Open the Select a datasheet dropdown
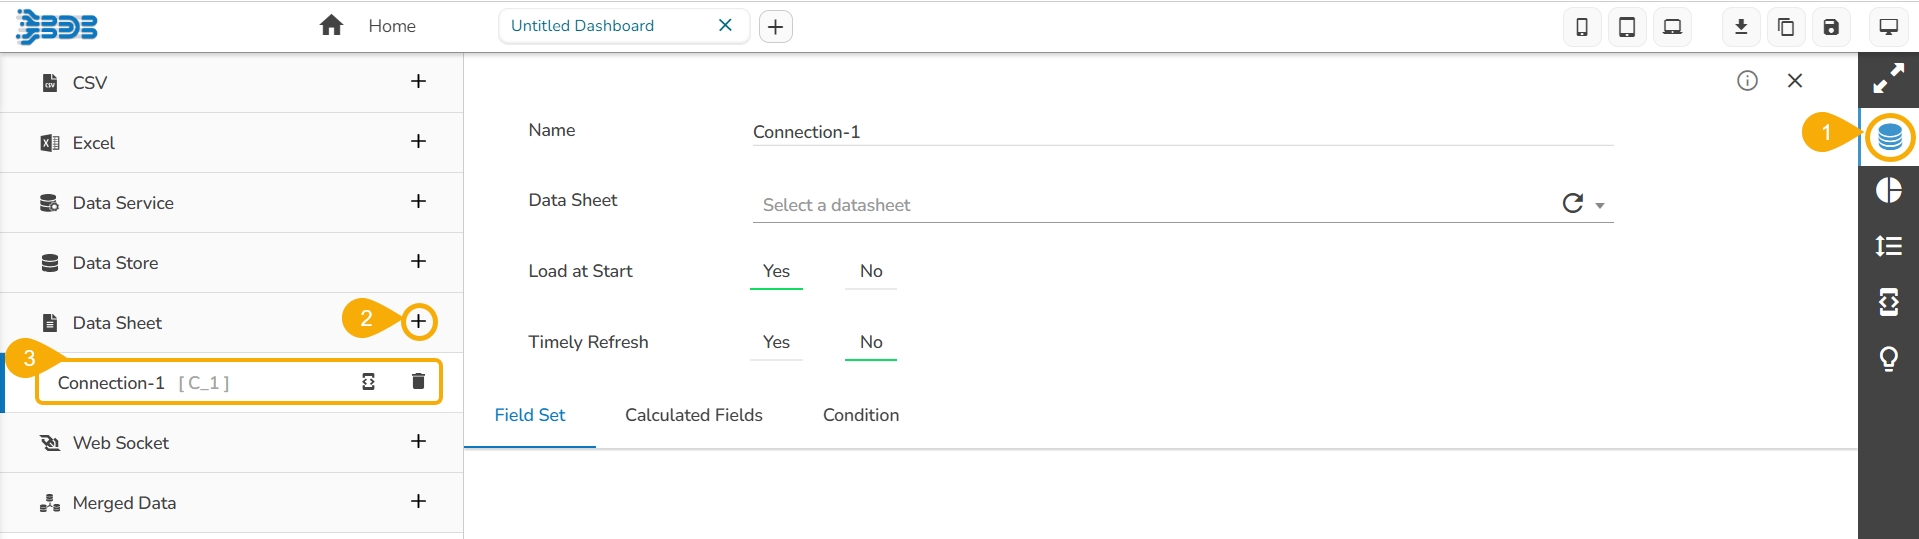Viewport: 1919px width, 539px height. tap(1150, 205)
